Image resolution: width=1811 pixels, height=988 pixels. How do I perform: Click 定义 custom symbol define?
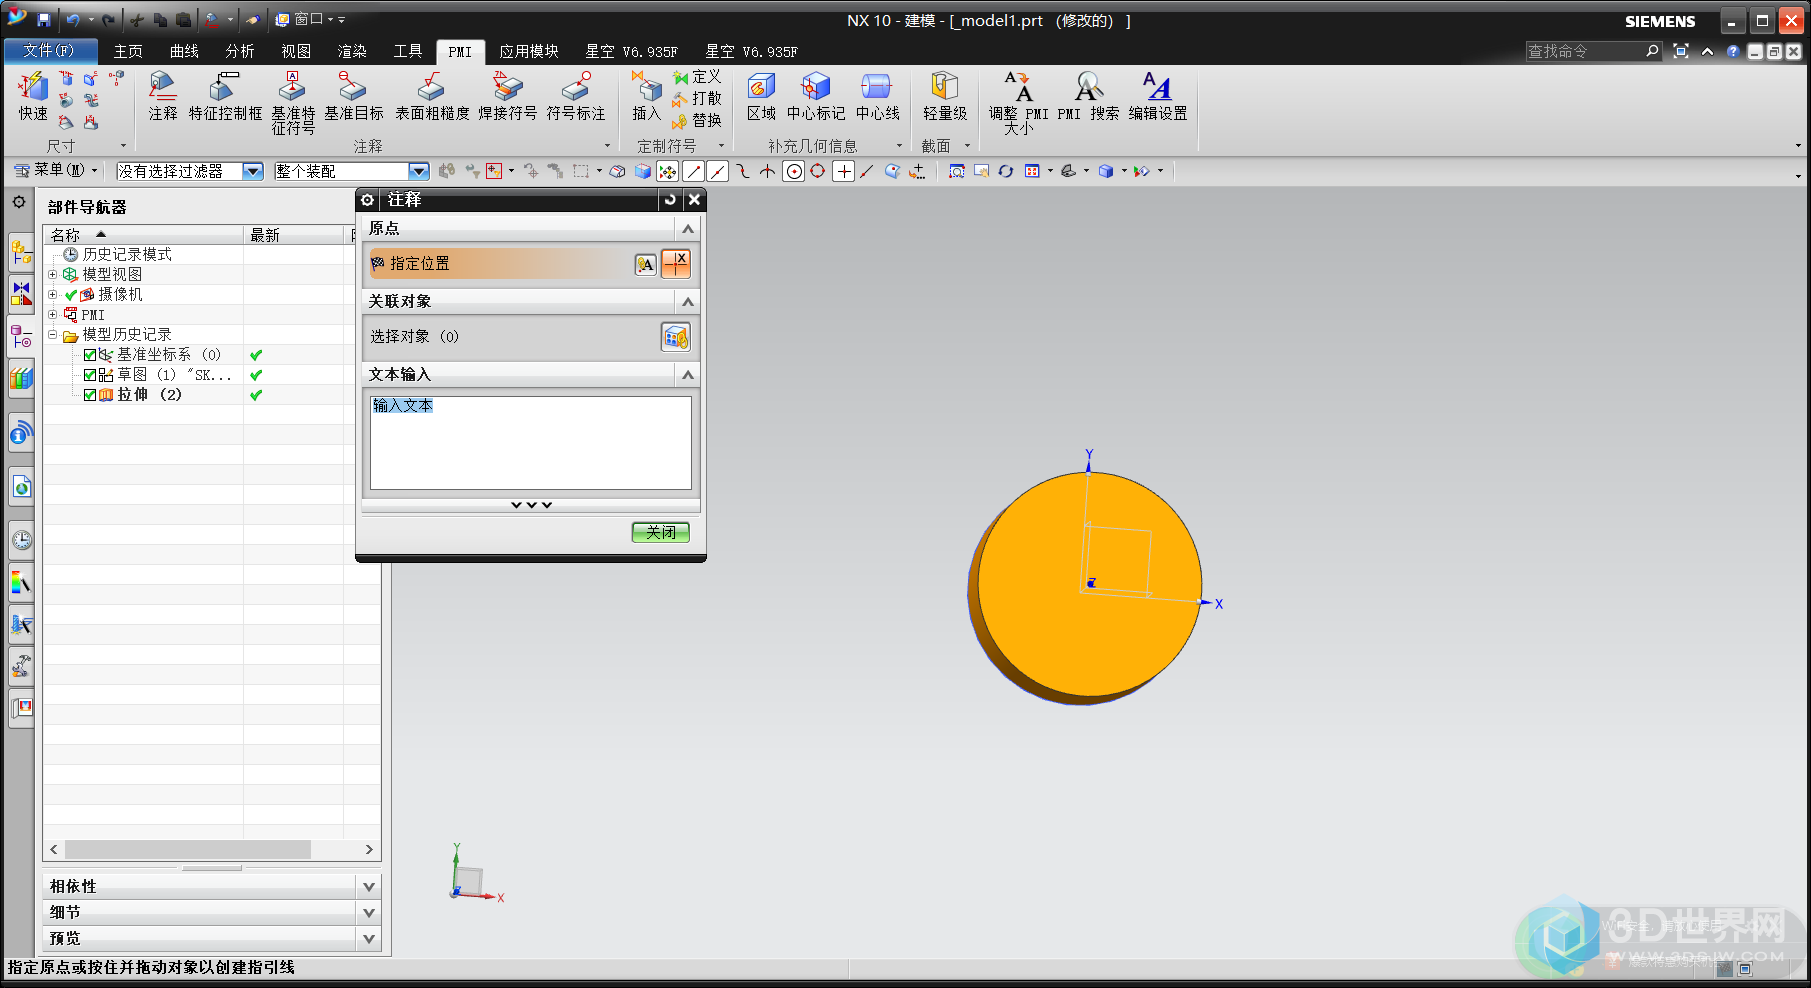[697, 77]
